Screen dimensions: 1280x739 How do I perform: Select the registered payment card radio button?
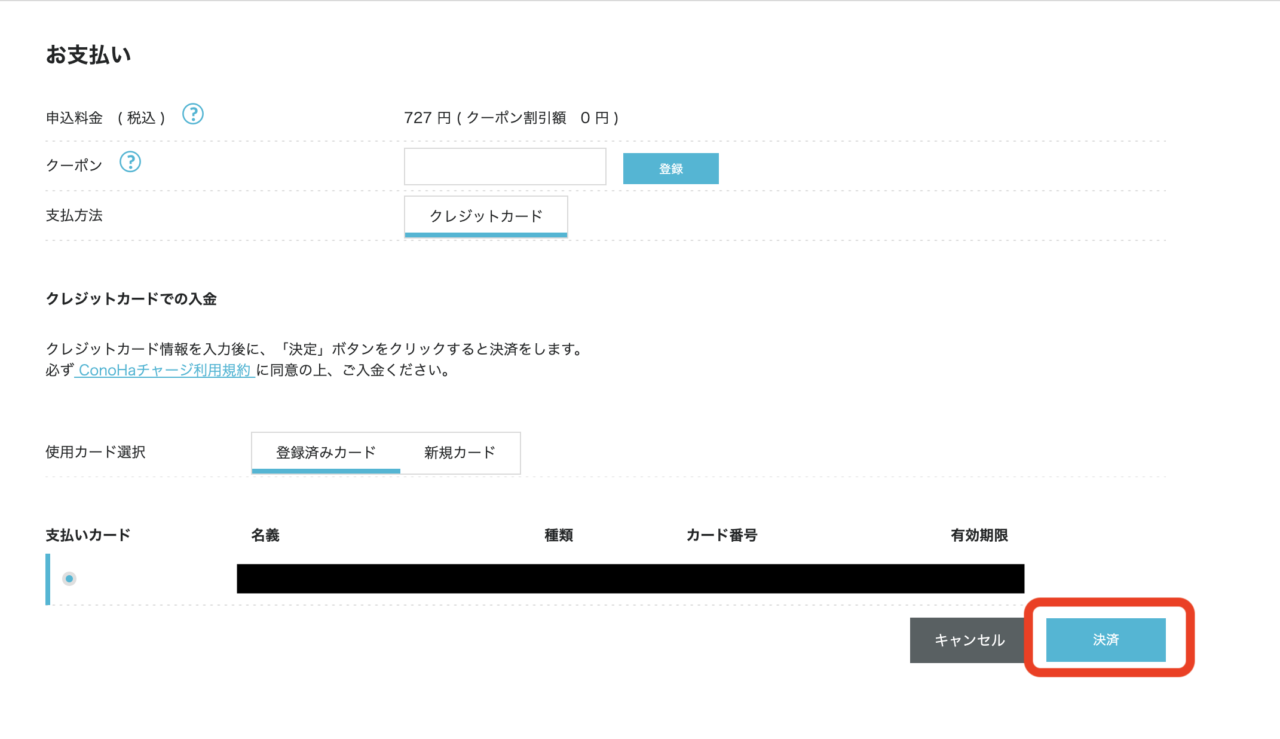(68, 577)
